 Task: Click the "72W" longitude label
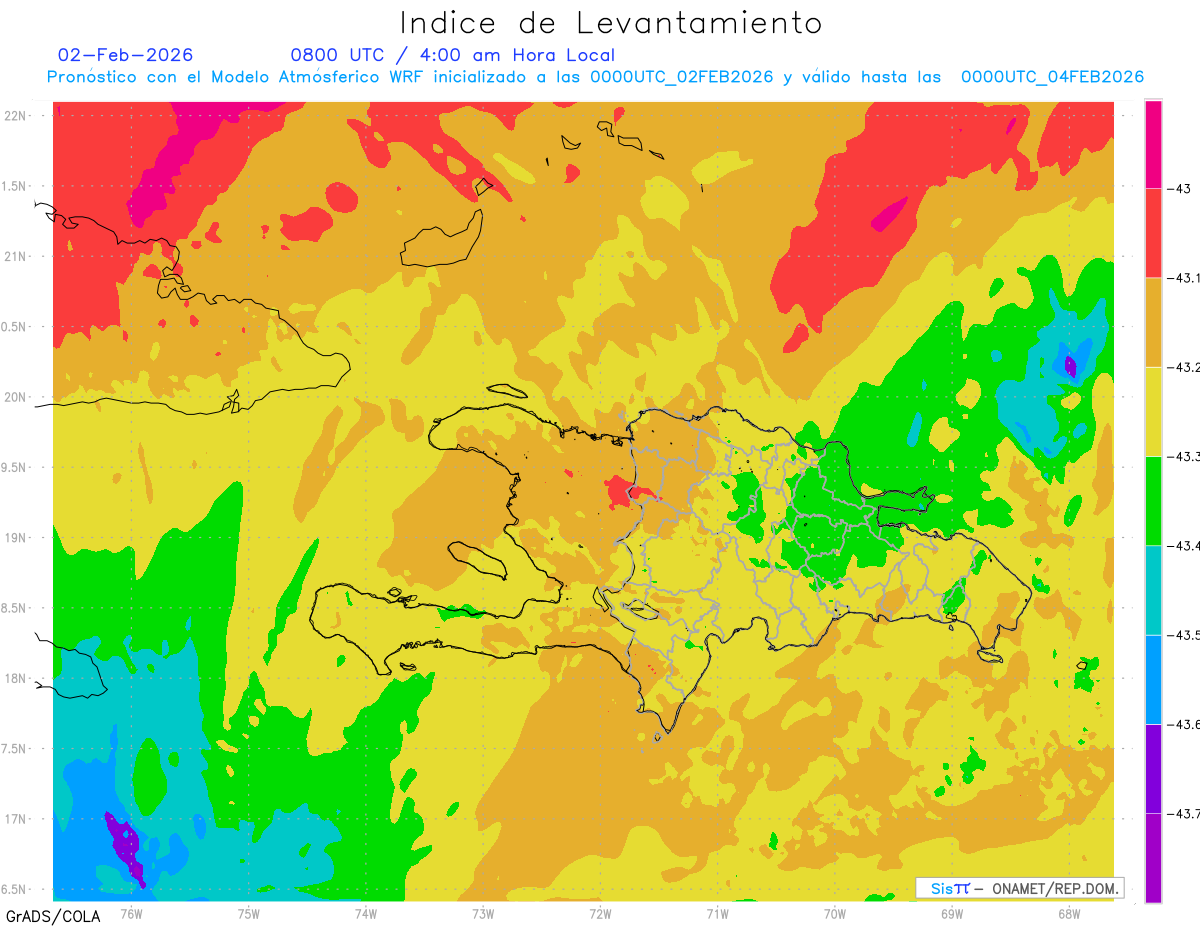(x=600, y=913)
